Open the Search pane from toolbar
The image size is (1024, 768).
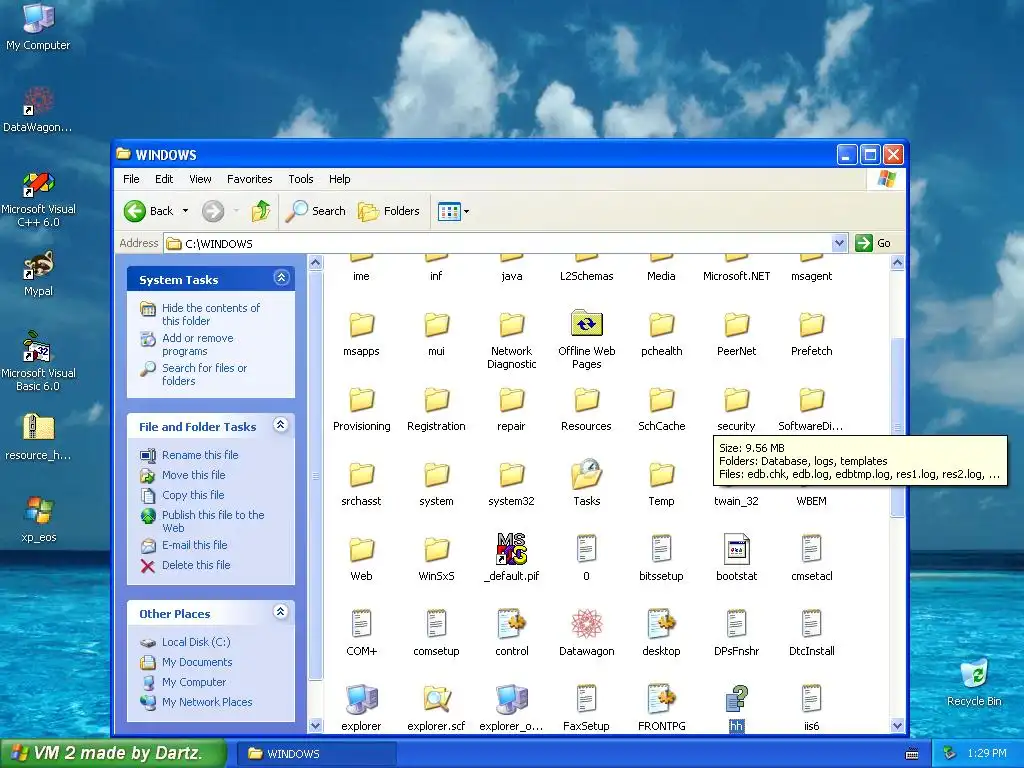(315, 211)
